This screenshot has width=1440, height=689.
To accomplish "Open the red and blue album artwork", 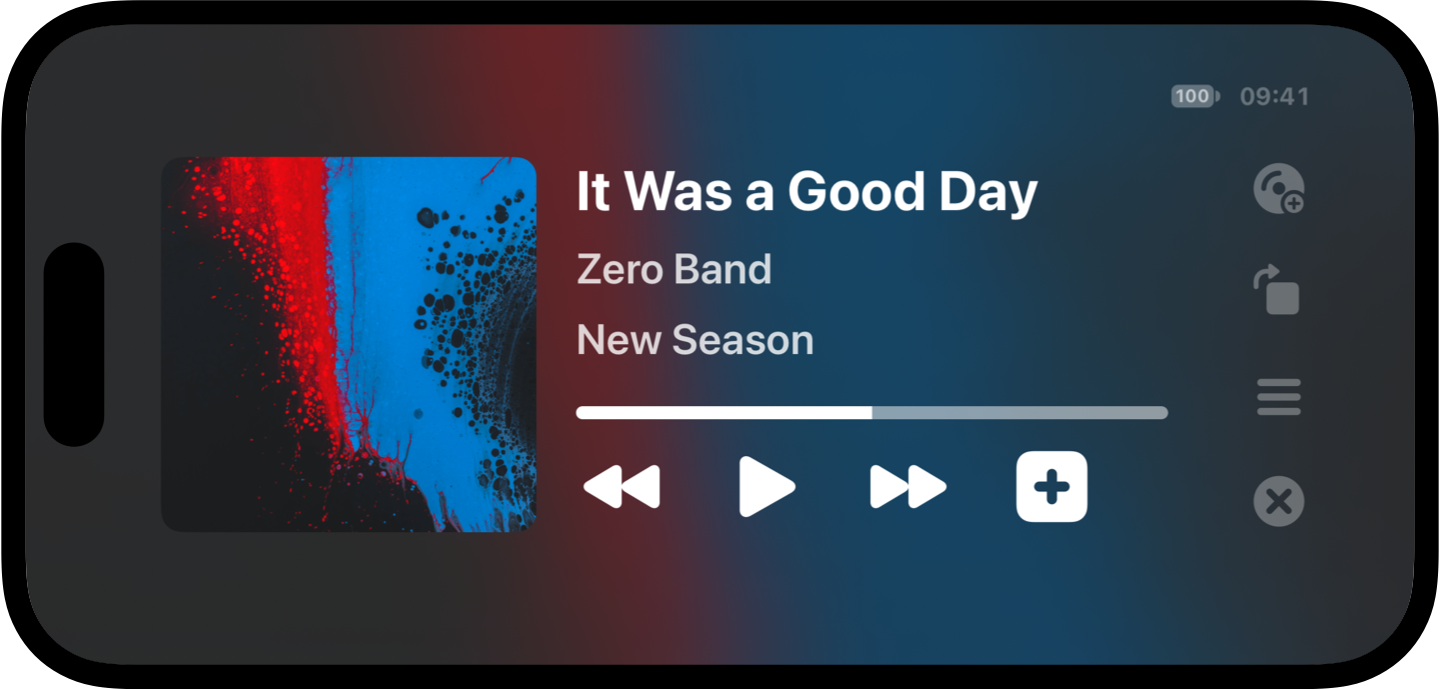I will click(x=349, y=344).
